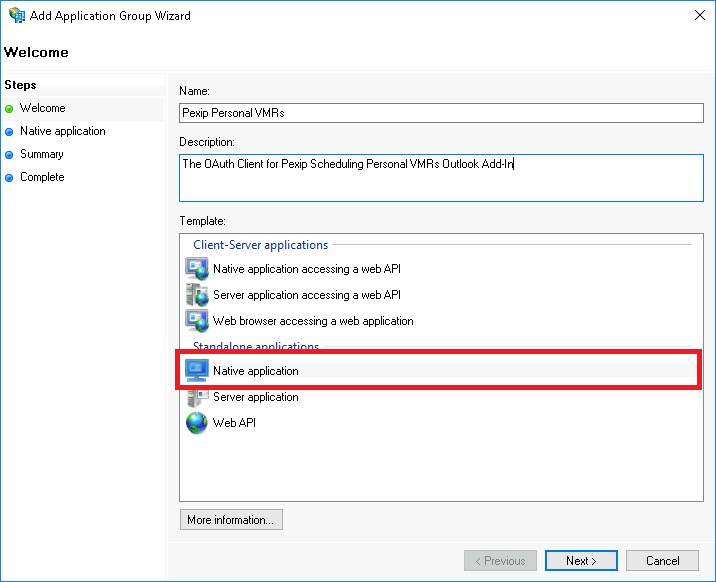The width and height of the screenshot is (716, 582).
Task: Click the green Welcome step bullet
Action: (9, 109)
